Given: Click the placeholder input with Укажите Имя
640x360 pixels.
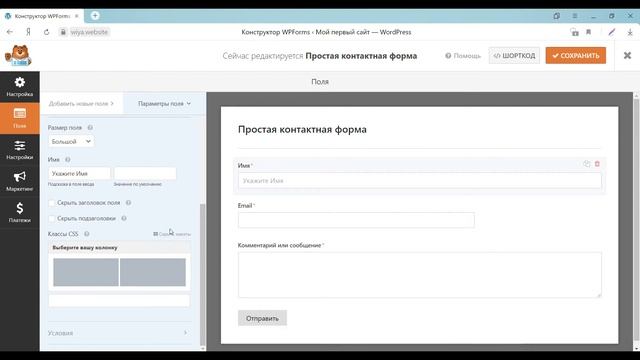Looking at the screenshot, I should (79, 173).
